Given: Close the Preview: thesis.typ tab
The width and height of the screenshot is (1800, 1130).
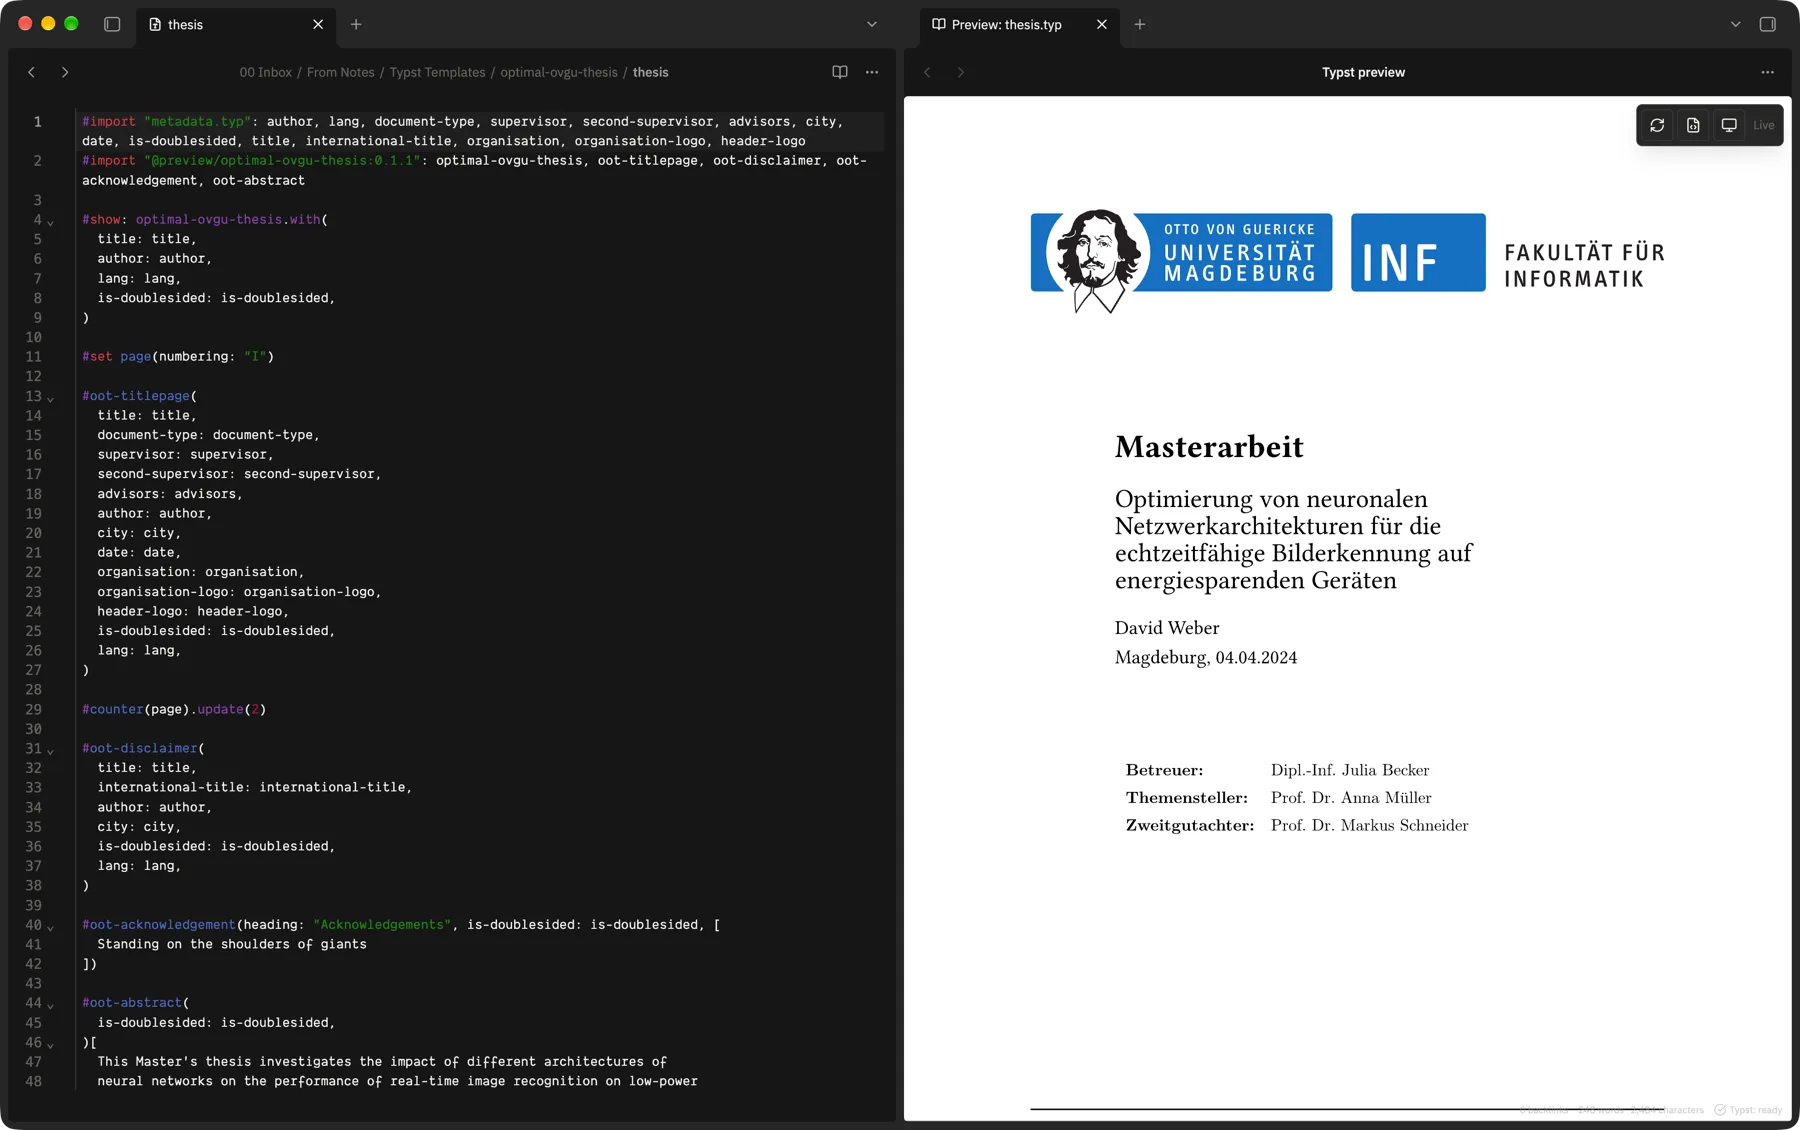Looking at the screenshot, I should (1102, 24).
